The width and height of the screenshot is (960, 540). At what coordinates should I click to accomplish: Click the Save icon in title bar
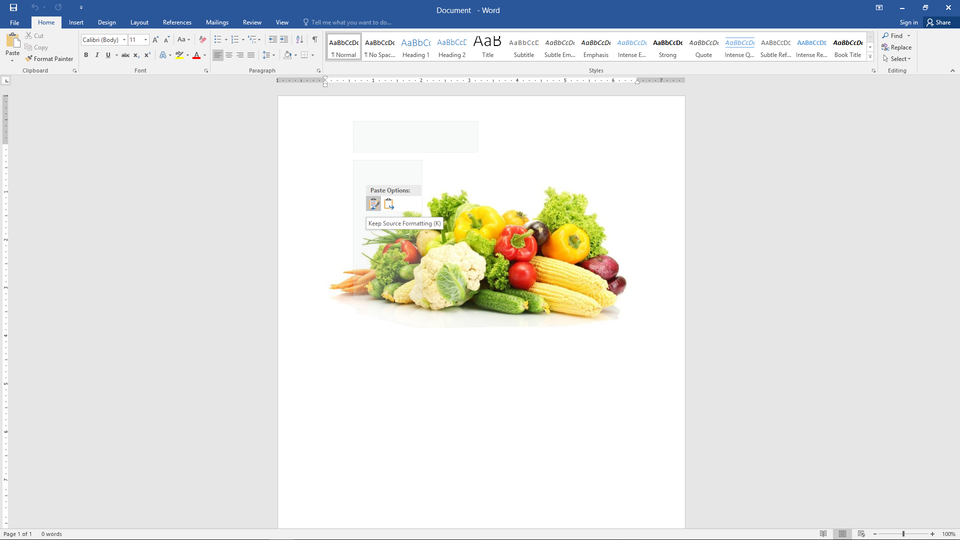point(13,8)
